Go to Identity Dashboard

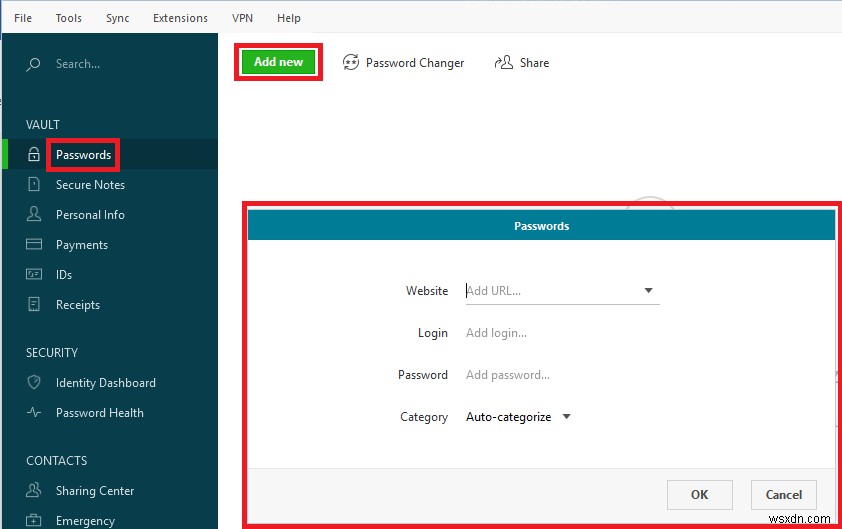[106, 383]
